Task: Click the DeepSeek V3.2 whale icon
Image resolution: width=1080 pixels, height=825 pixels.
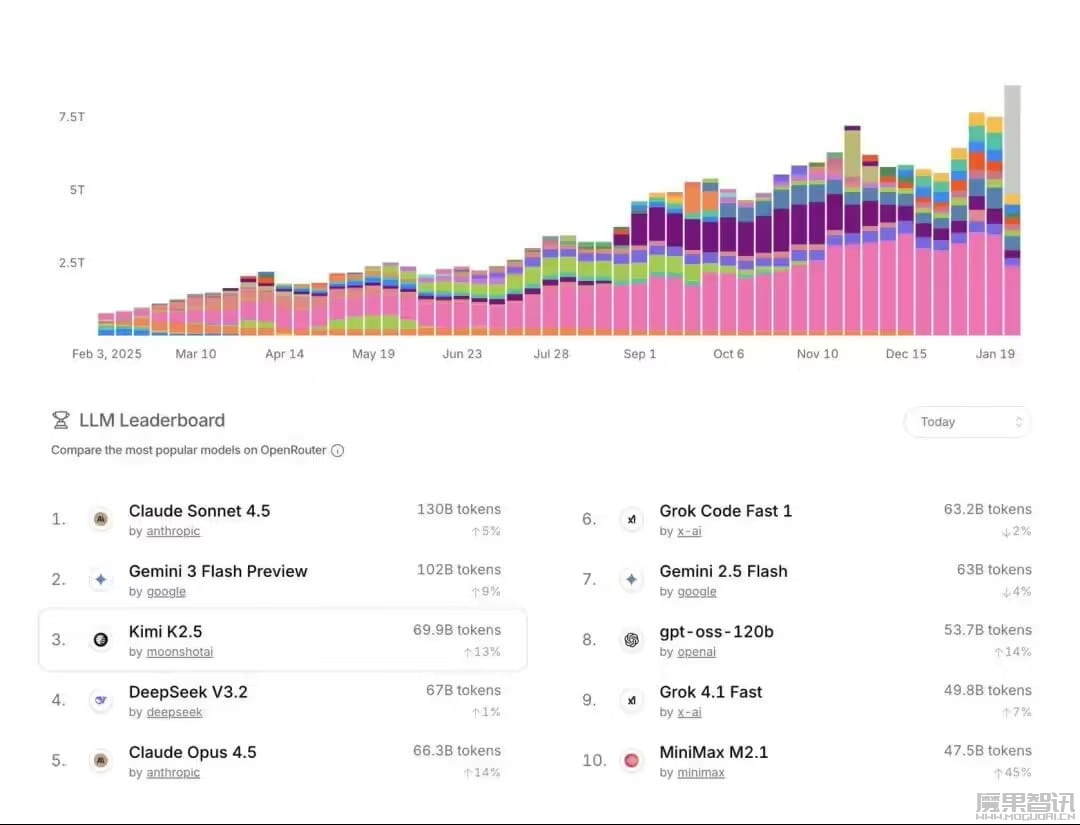Action: pos(100,700)
